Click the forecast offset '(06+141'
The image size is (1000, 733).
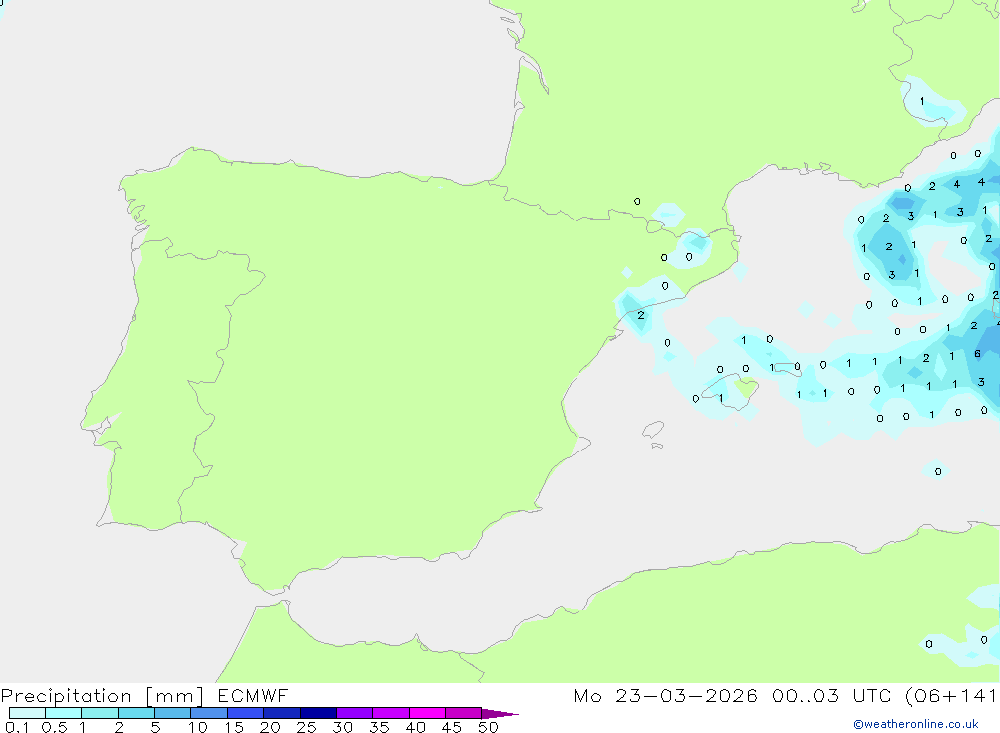click(x=952, y=695)
